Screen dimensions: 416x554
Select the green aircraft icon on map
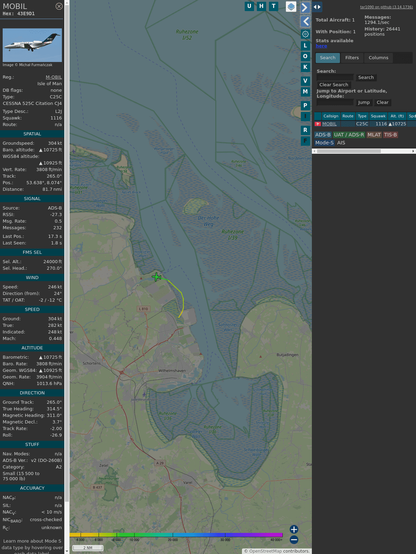[157, 277]
